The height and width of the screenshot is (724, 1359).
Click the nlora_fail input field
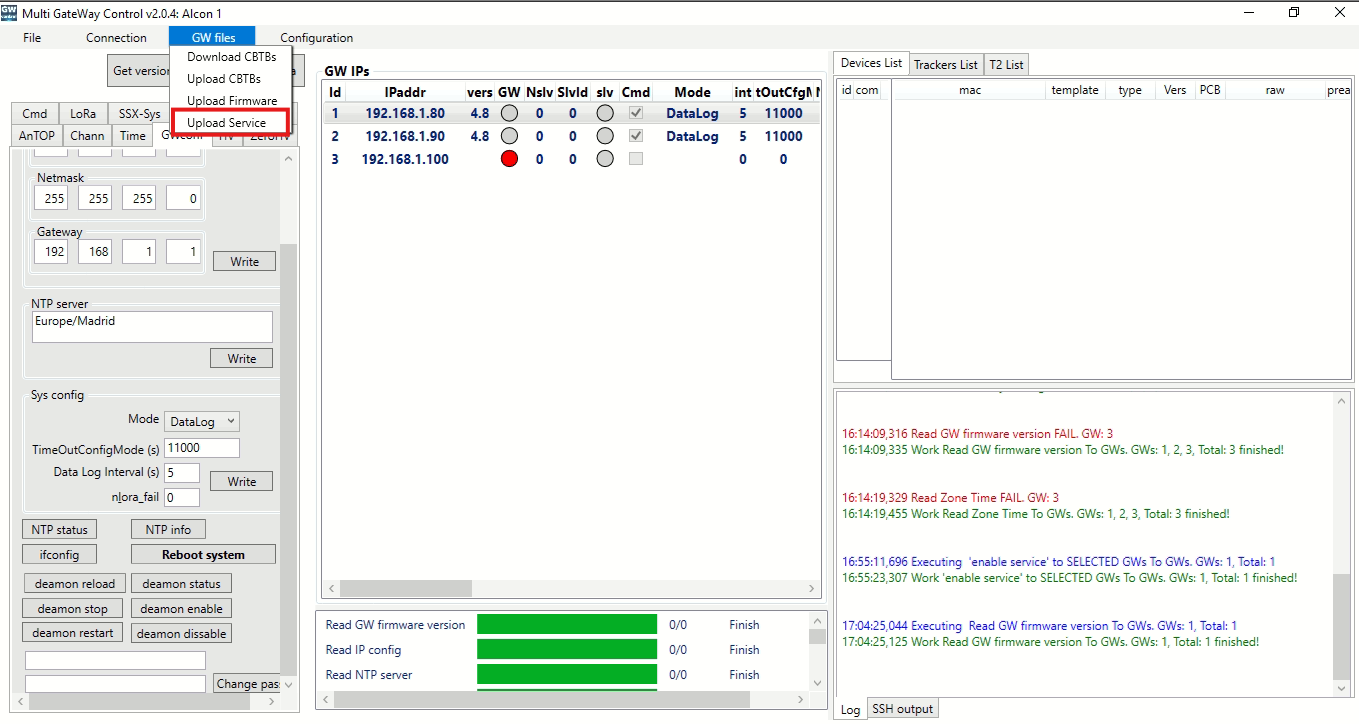(181, 497)
